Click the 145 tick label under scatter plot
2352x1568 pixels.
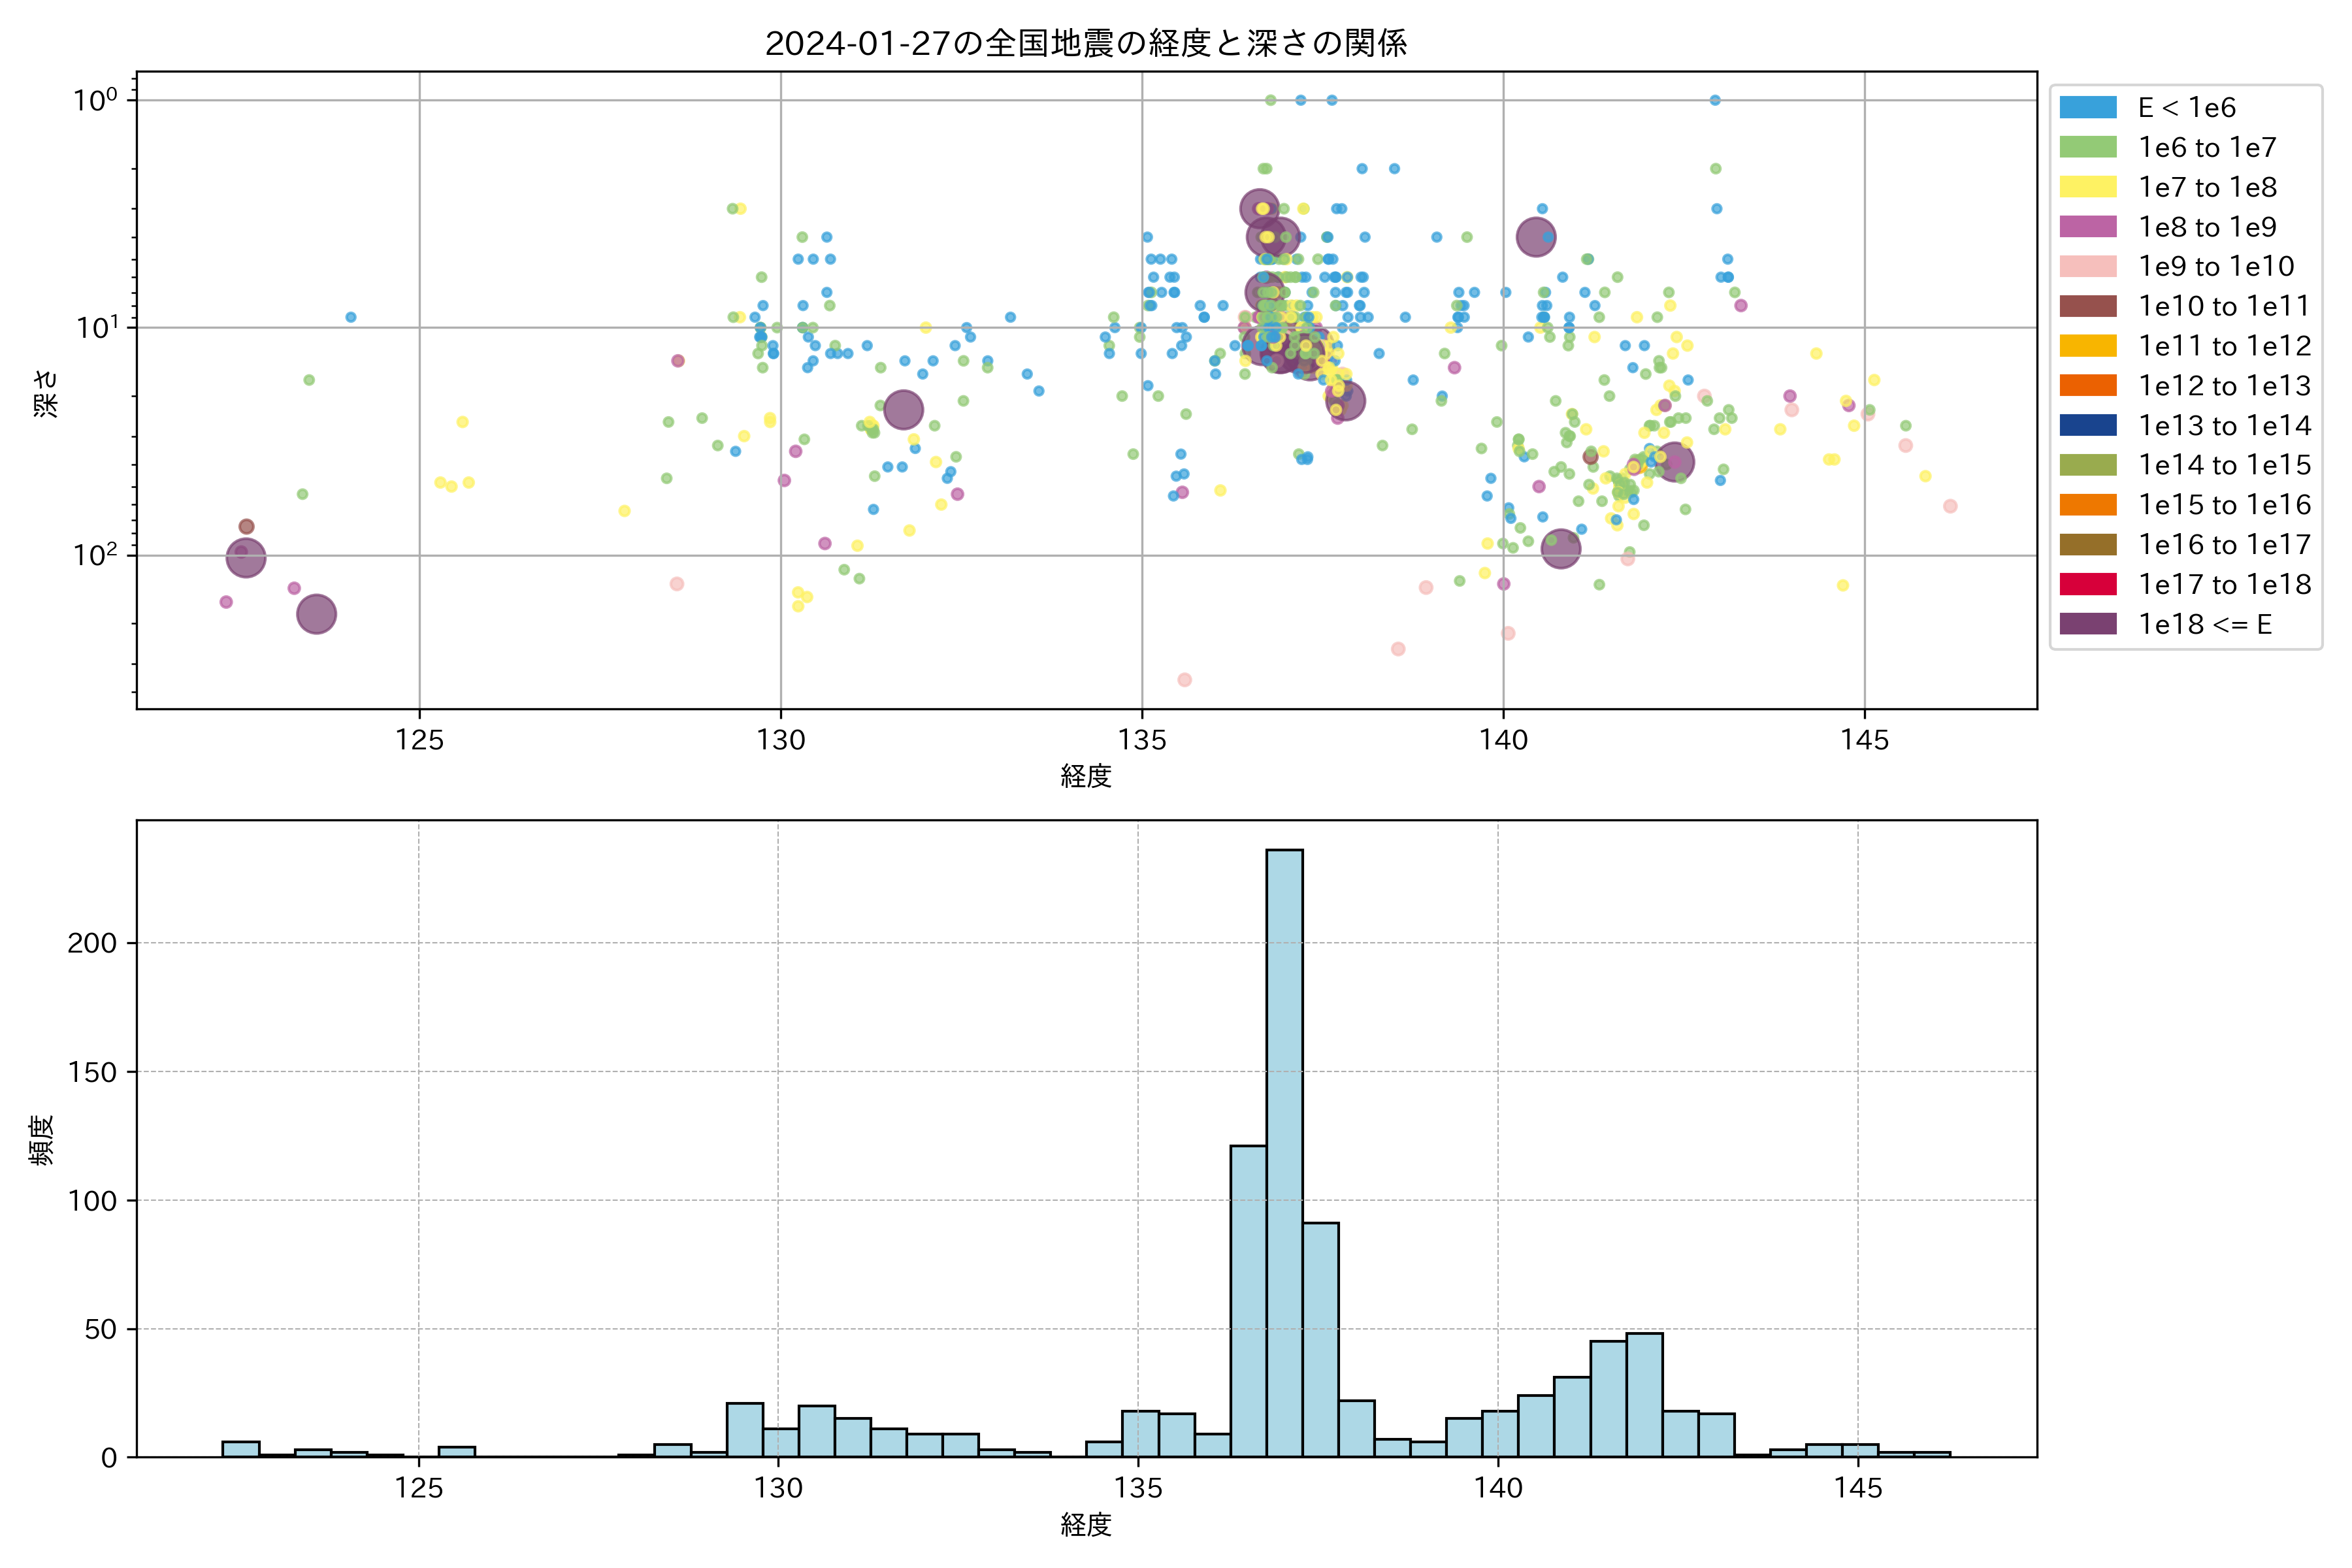pos(1864,741)
